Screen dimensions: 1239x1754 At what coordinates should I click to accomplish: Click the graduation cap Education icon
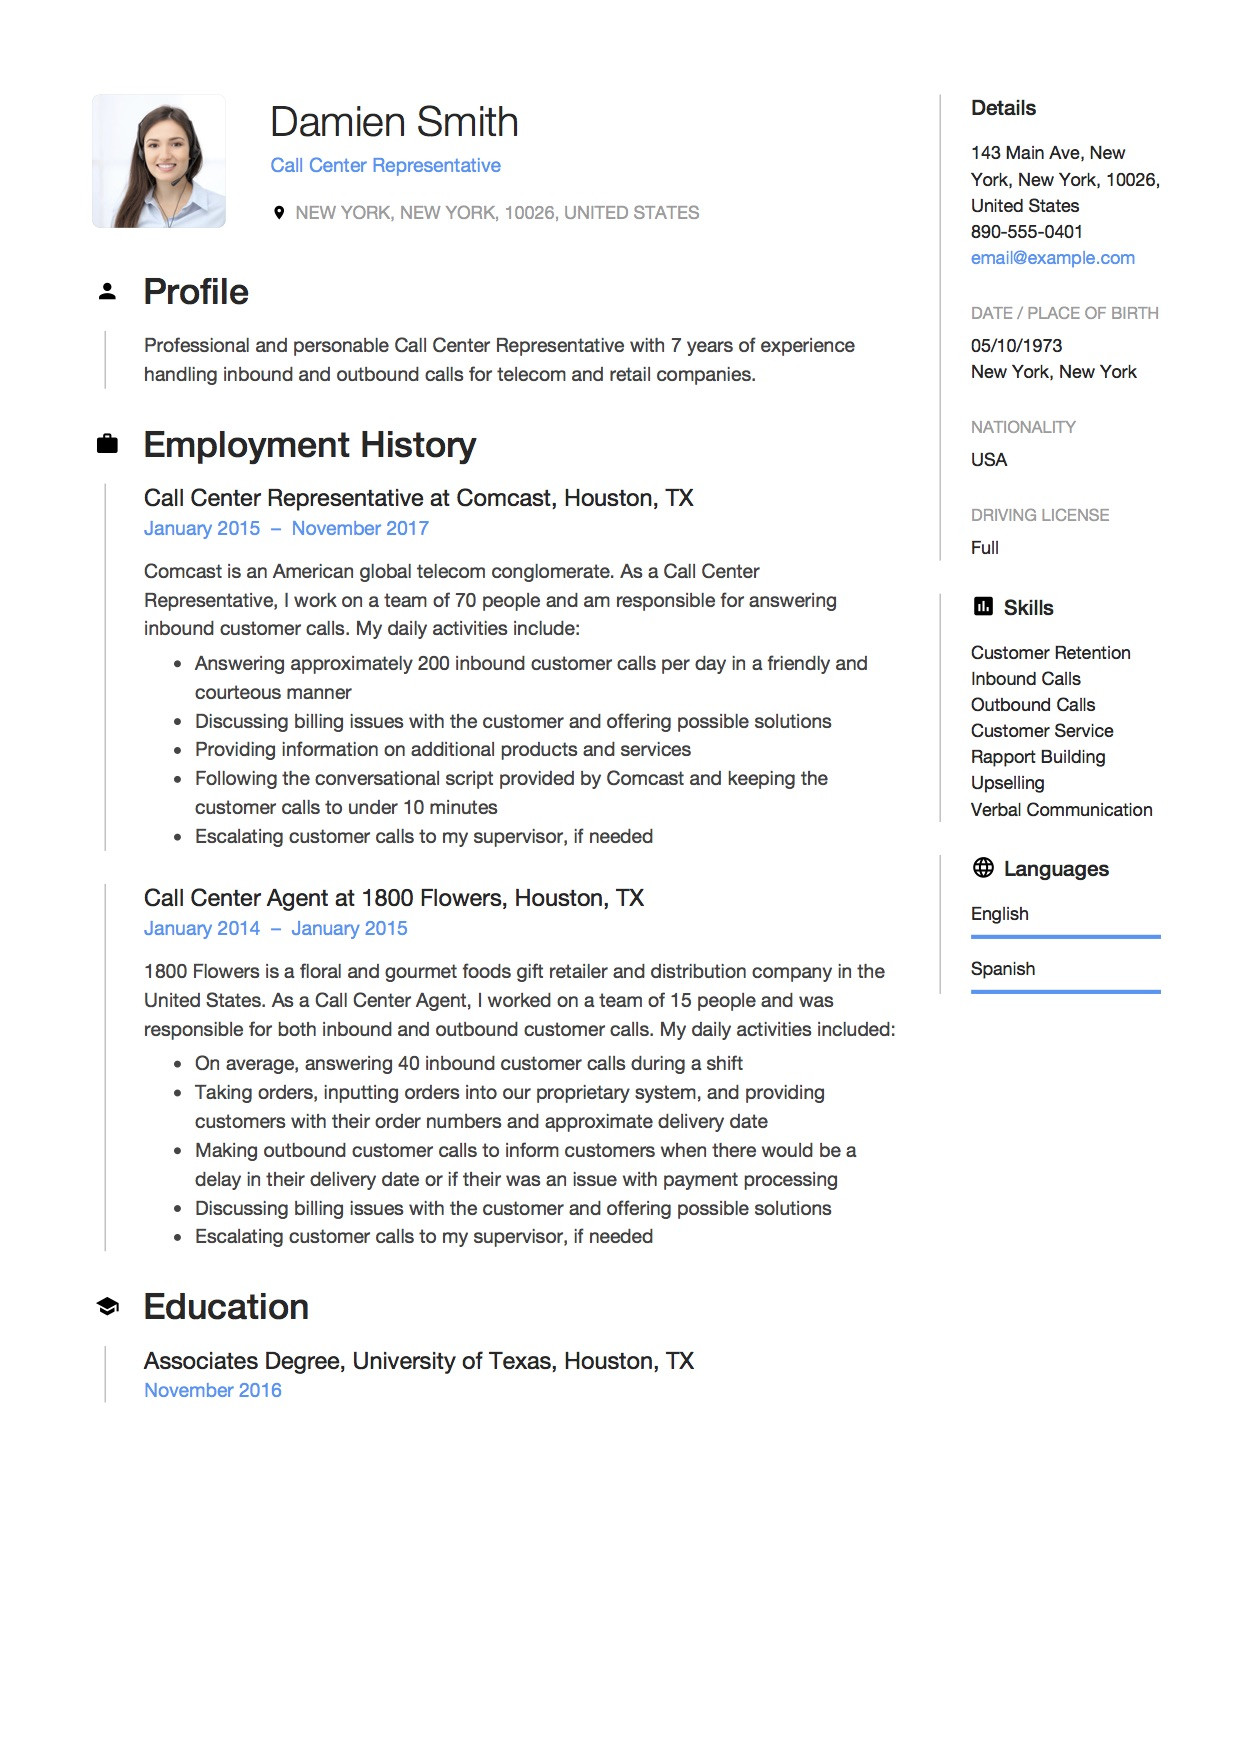[x=107, y=1306]
